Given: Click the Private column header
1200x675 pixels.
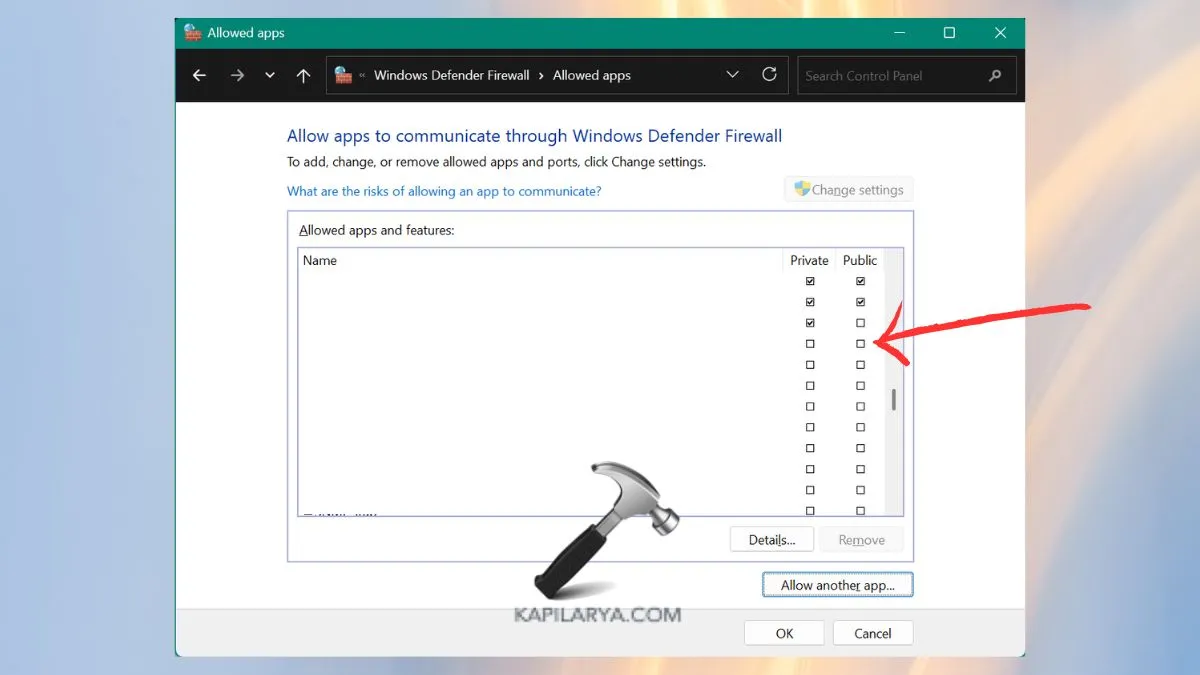Looking at the screenshot, I should coord(810,260).
